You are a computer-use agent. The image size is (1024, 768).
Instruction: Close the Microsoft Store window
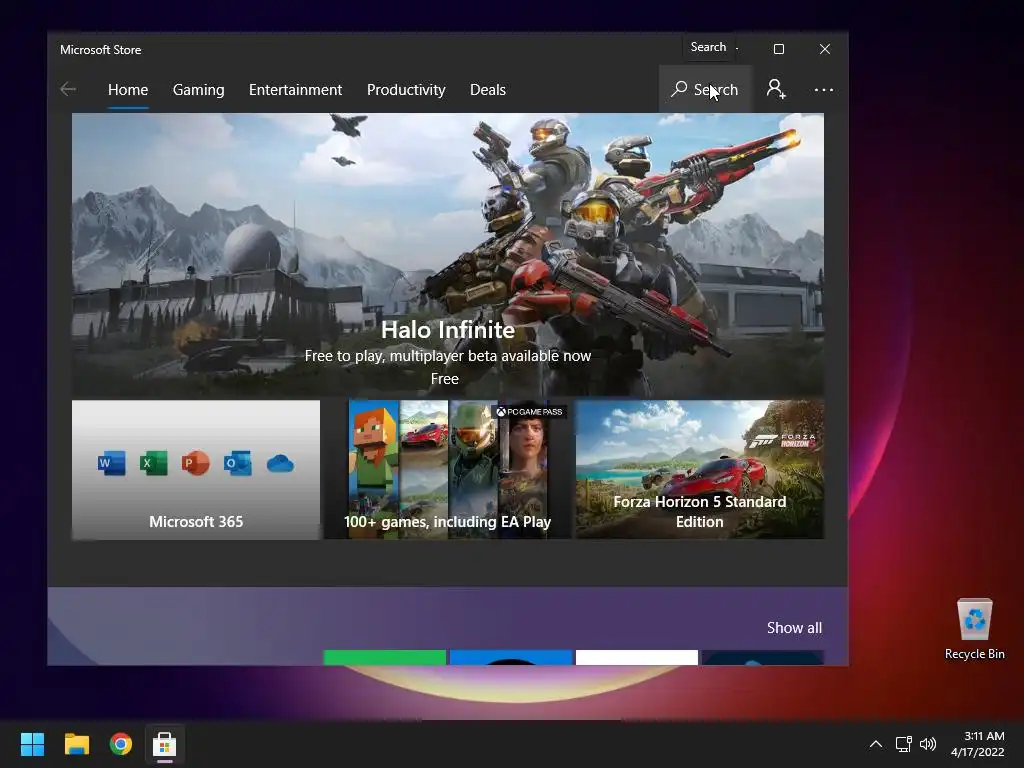[825, 49]
